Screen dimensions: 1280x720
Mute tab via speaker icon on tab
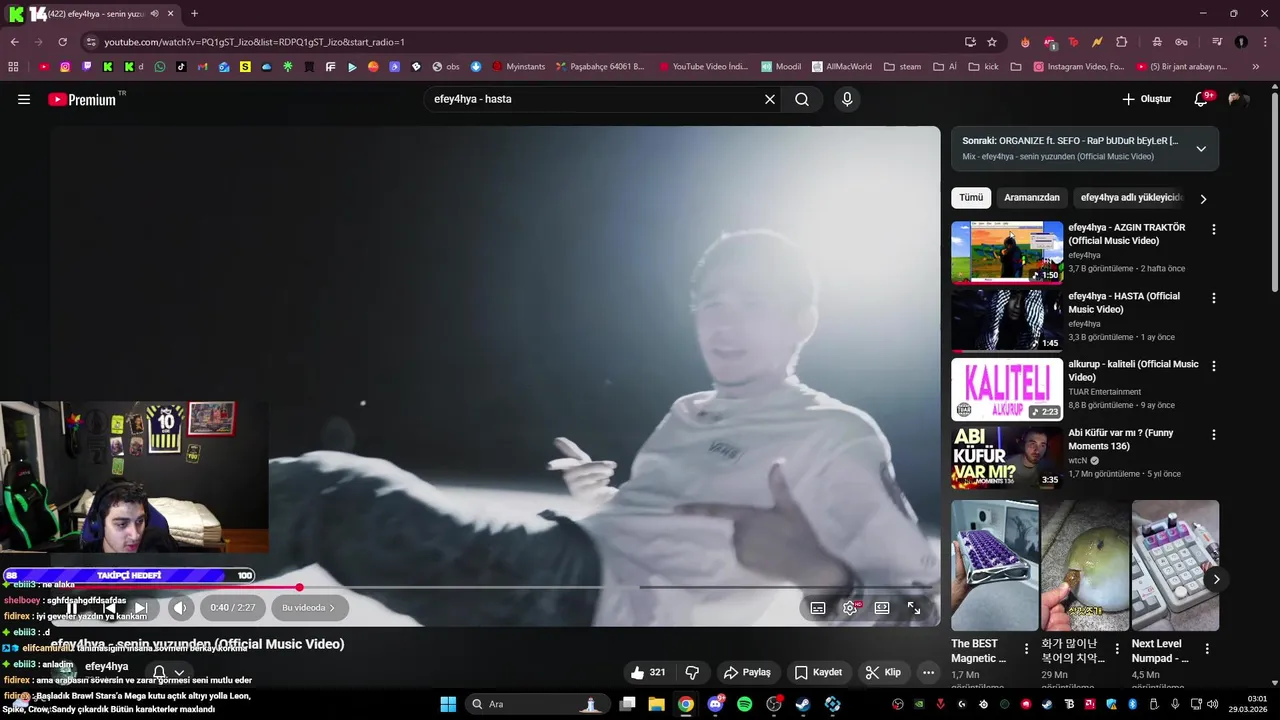[154, 14]
